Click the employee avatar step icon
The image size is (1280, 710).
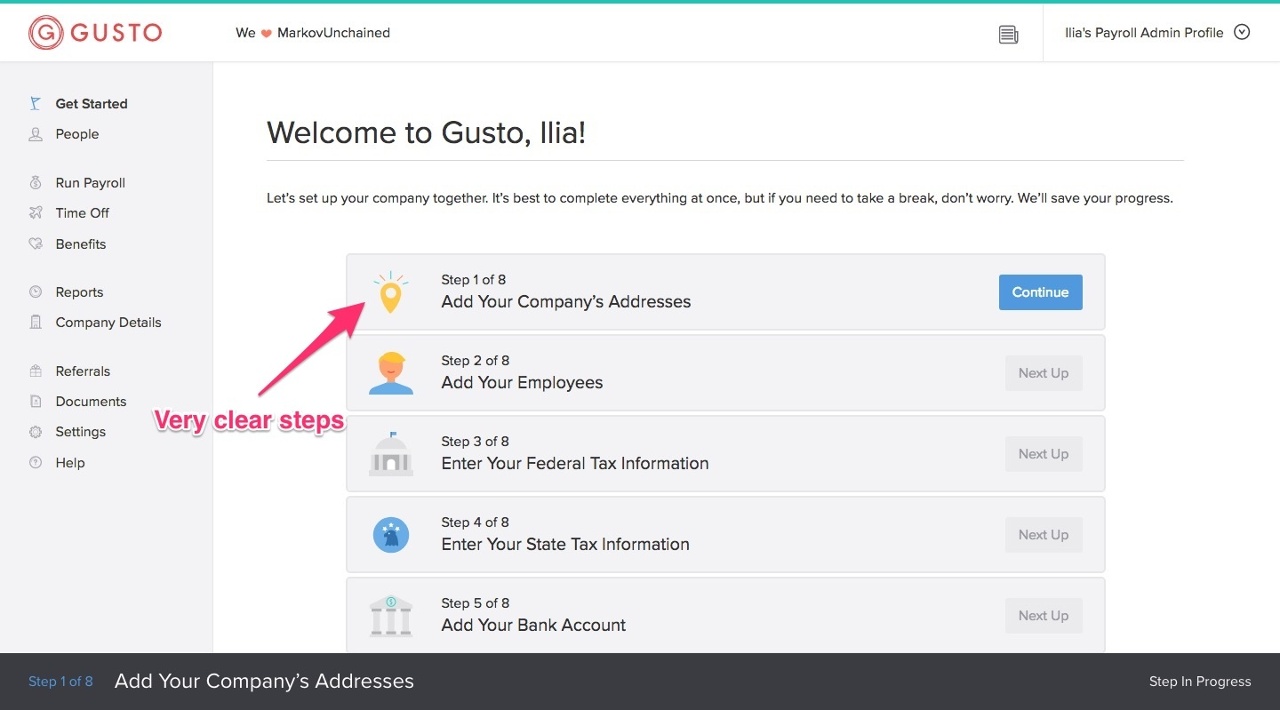click(390, 373)
